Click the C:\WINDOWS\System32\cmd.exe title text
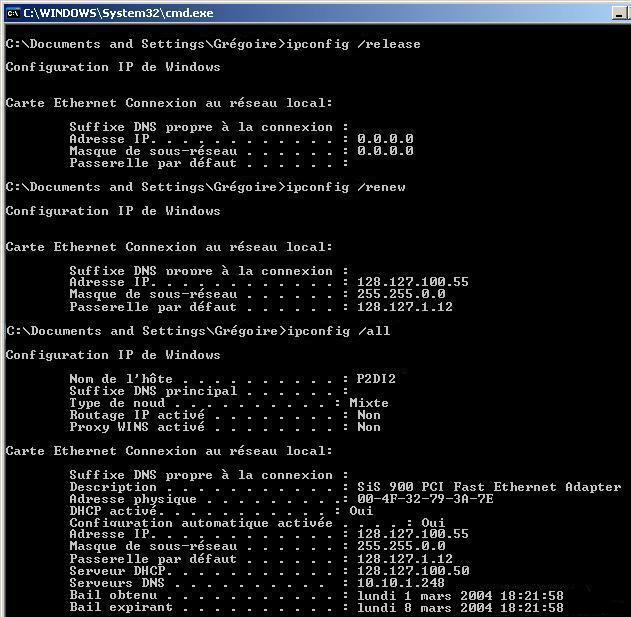Screen dimensions: 631x617 (x=119, y=13)
